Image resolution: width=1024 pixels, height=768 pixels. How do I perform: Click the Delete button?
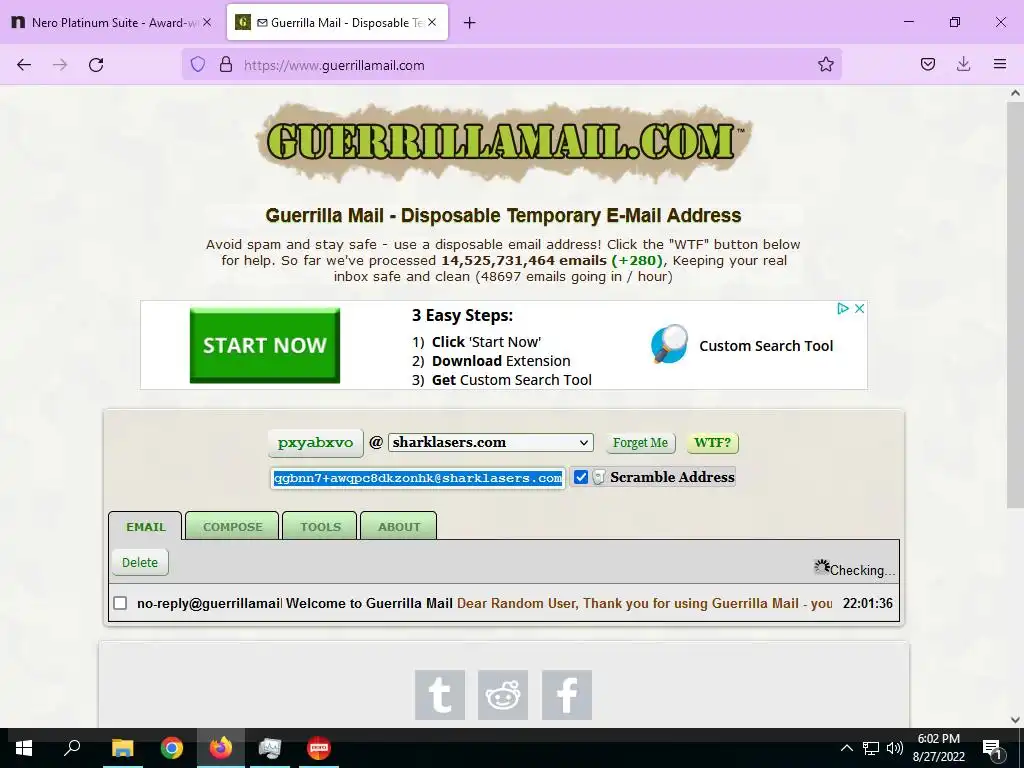coord(140,562)
